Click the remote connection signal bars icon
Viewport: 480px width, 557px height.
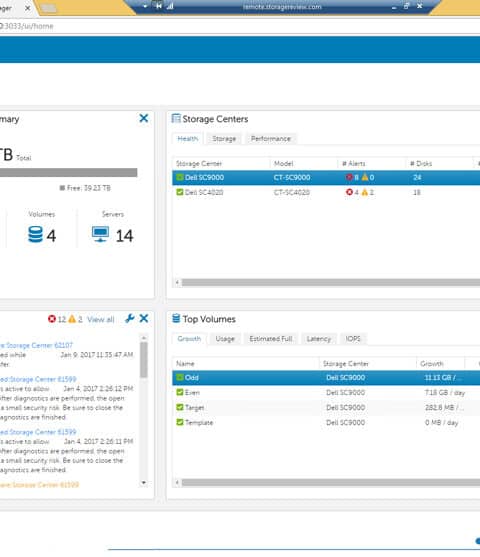pyautogui.click(x=170, y=6)
